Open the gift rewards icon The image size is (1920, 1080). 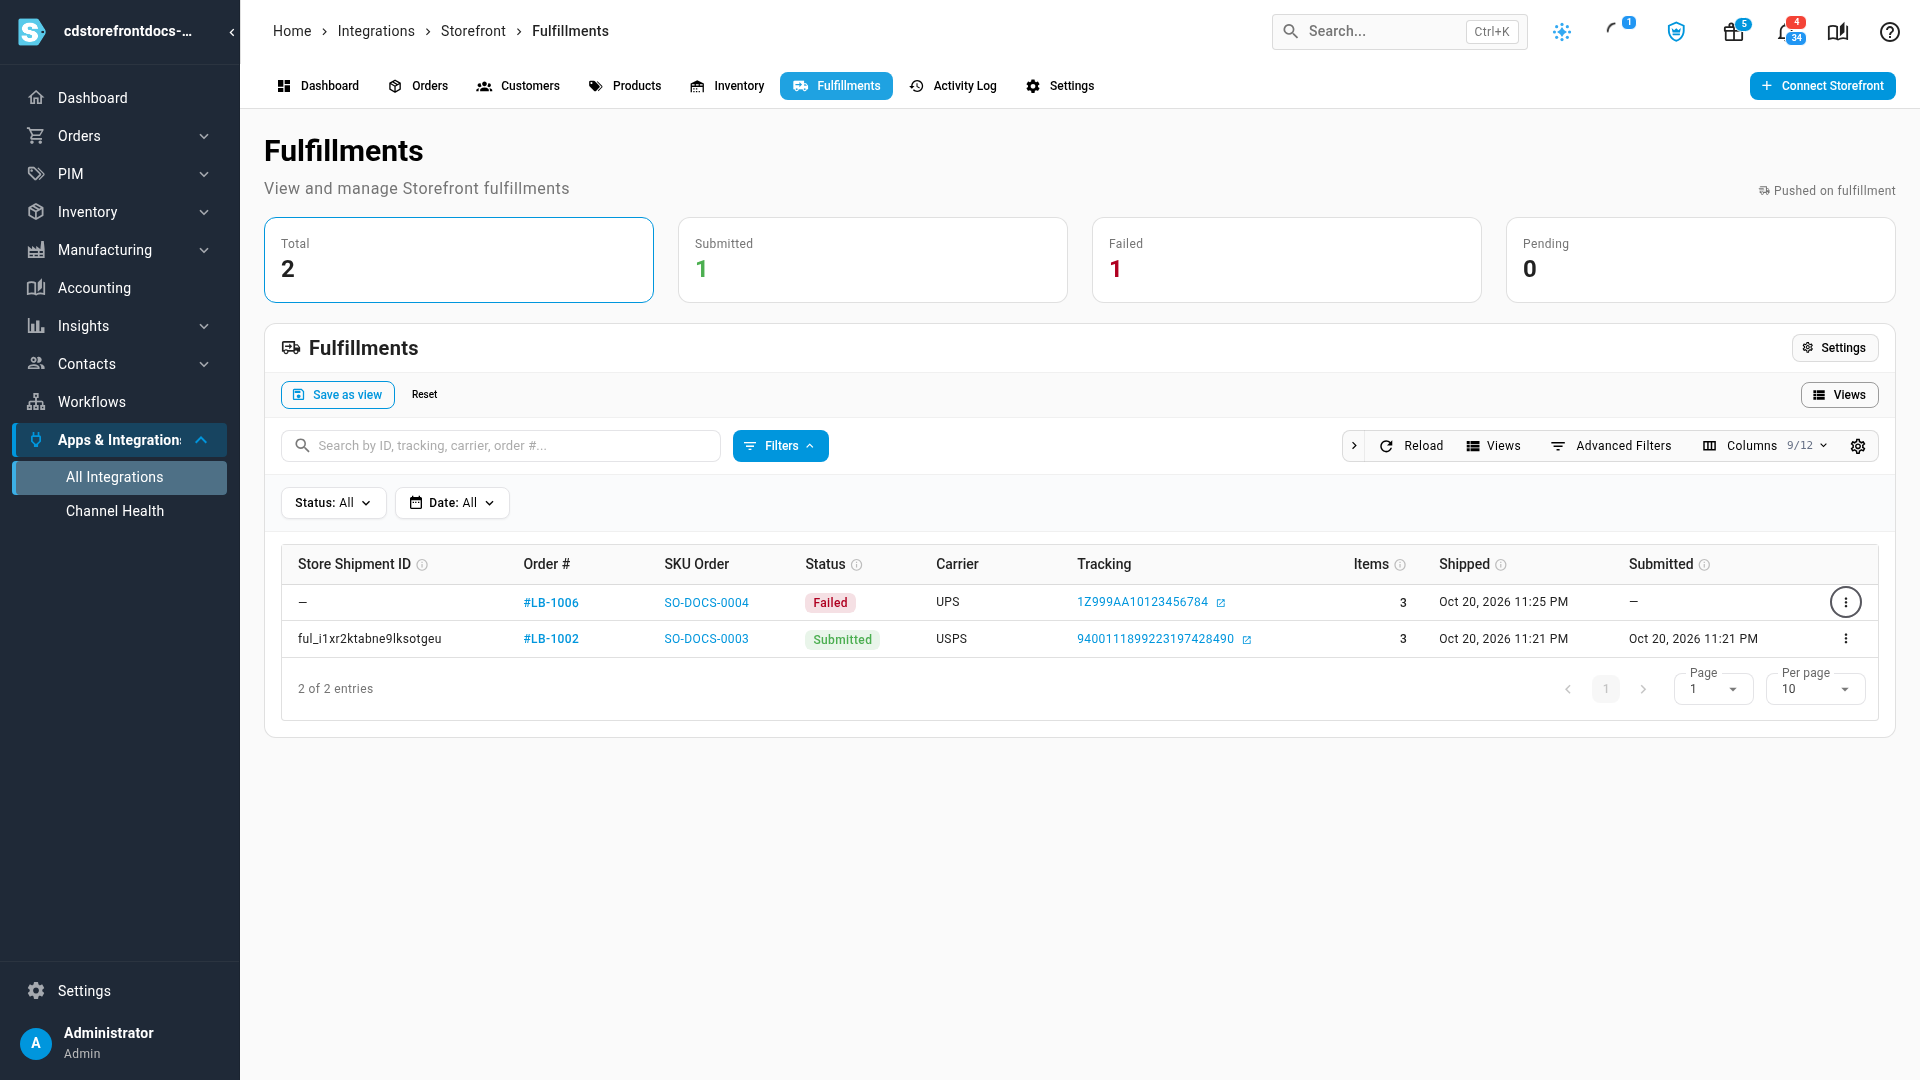click(x=1734, y=32)
